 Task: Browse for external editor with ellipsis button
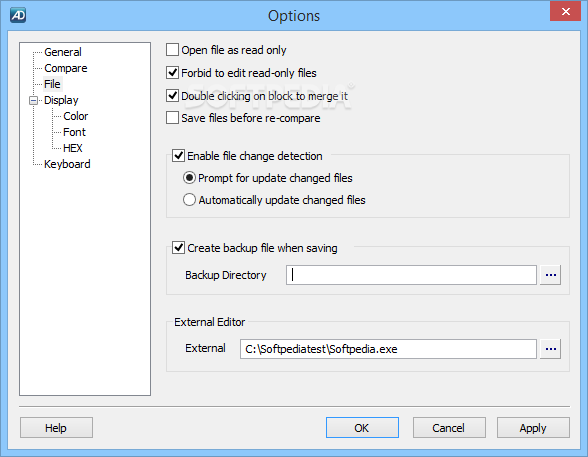click(x=550, y=349)
